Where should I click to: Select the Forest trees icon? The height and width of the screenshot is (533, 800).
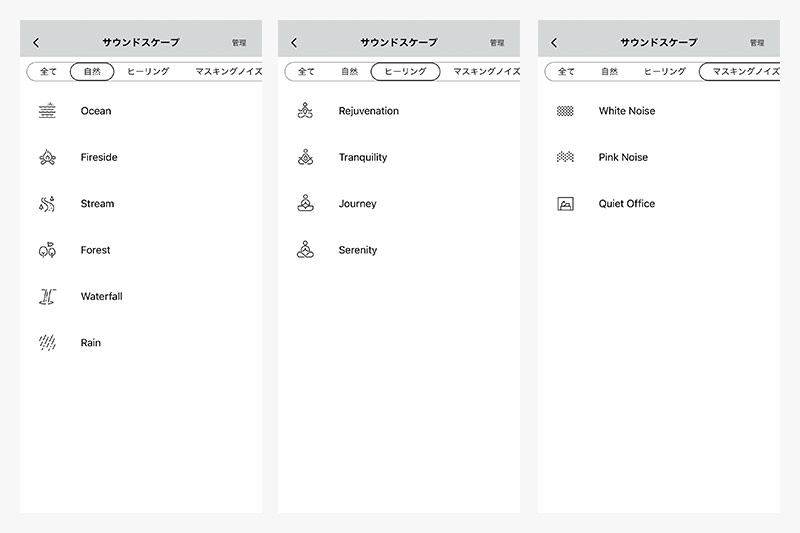(47, 250)
